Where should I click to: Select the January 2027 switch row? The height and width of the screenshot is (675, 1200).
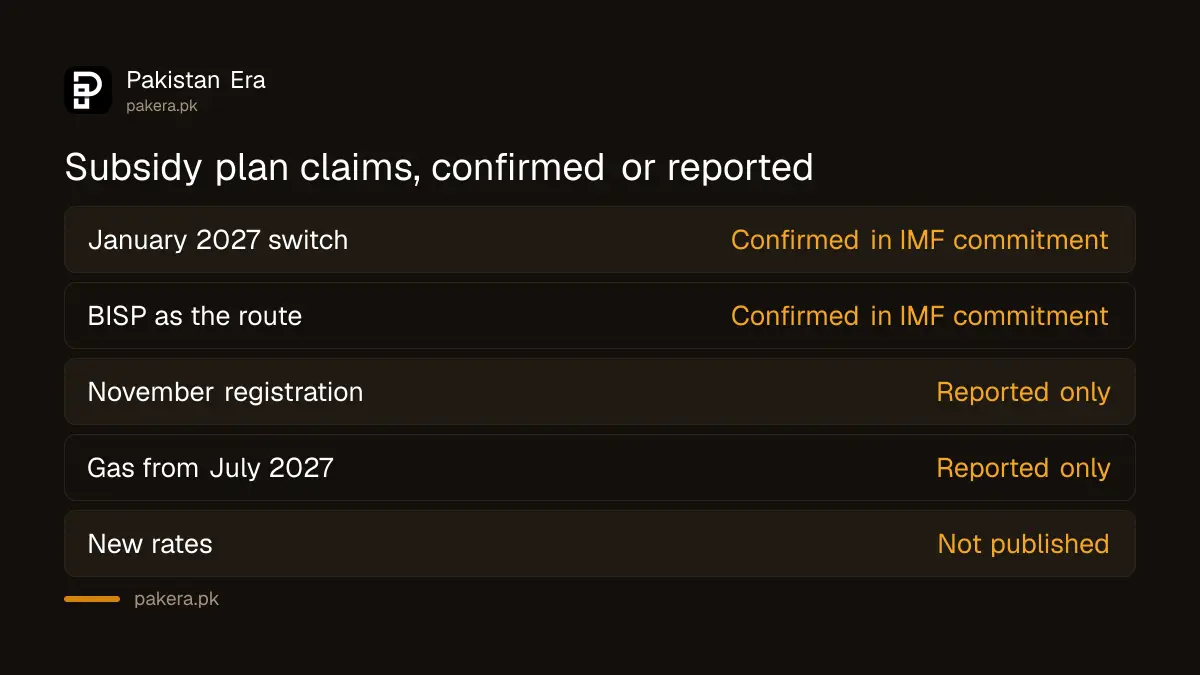(x=600, y=240)
